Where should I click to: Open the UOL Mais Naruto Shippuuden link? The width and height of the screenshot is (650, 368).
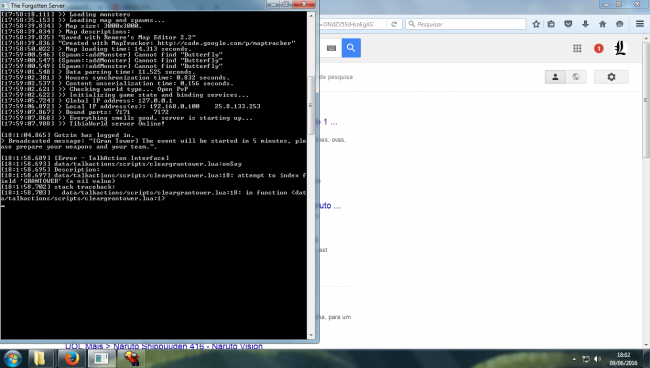tap(164, 346)
